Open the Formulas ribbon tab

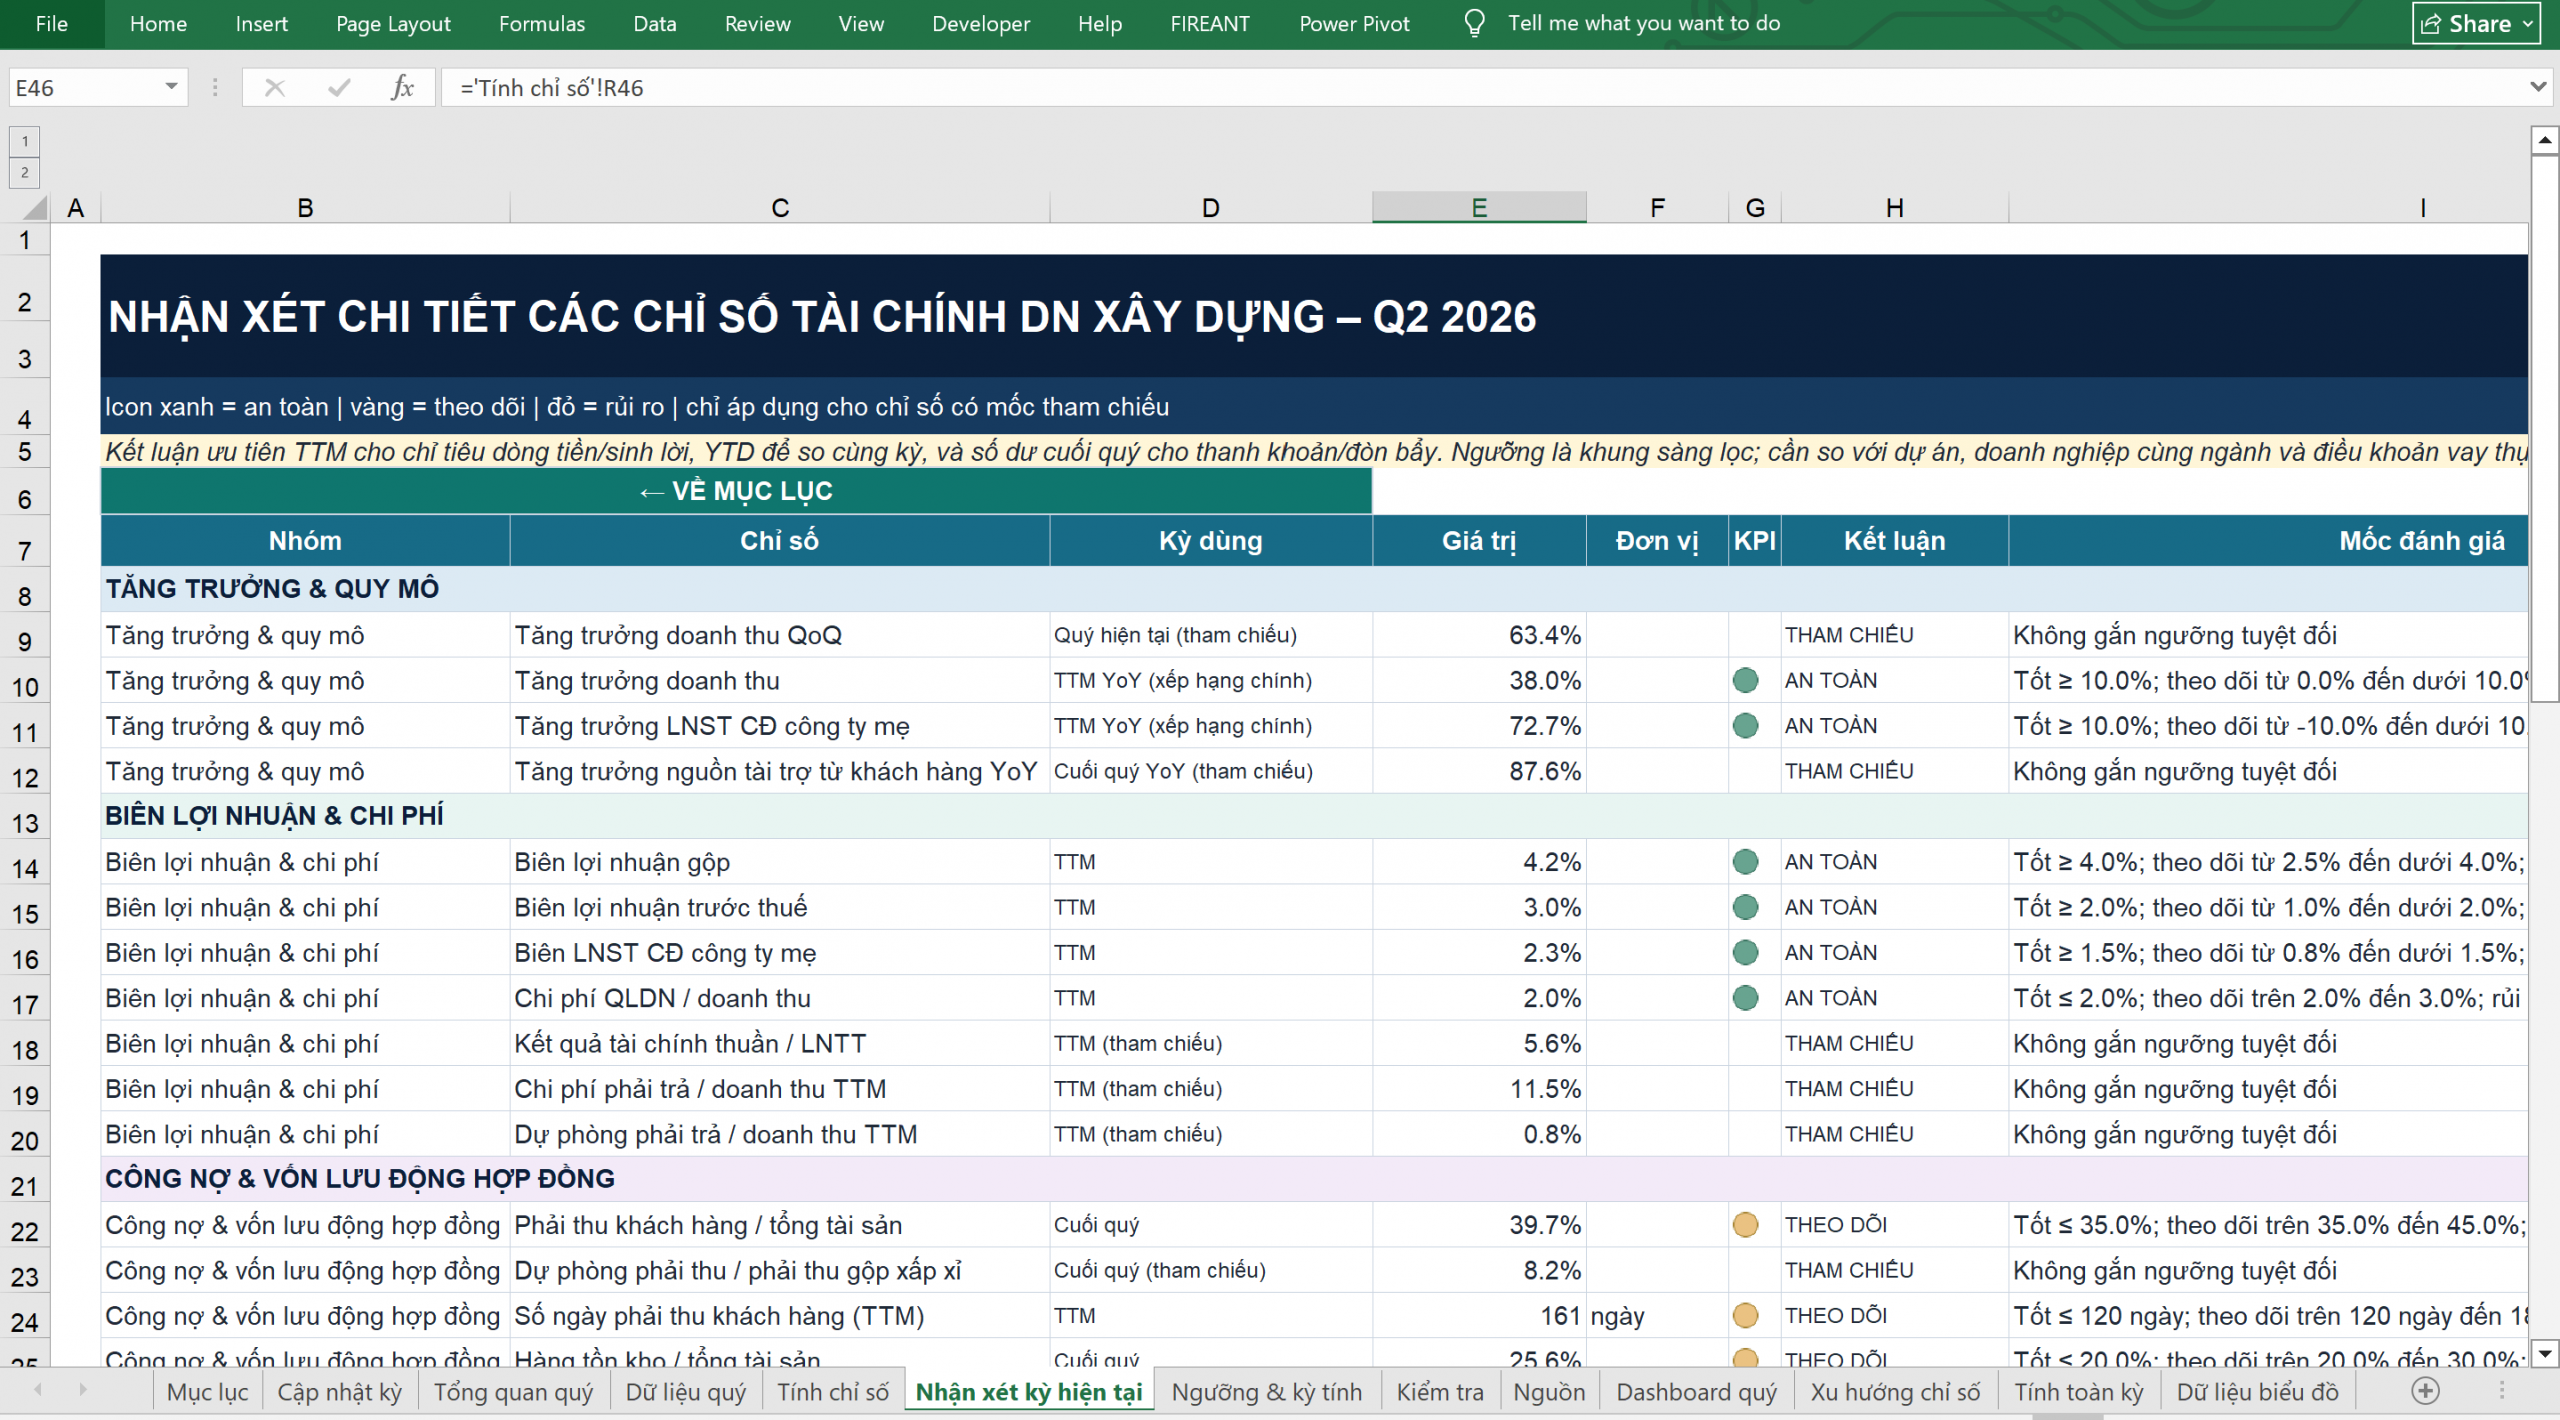[x=542, y=23]
